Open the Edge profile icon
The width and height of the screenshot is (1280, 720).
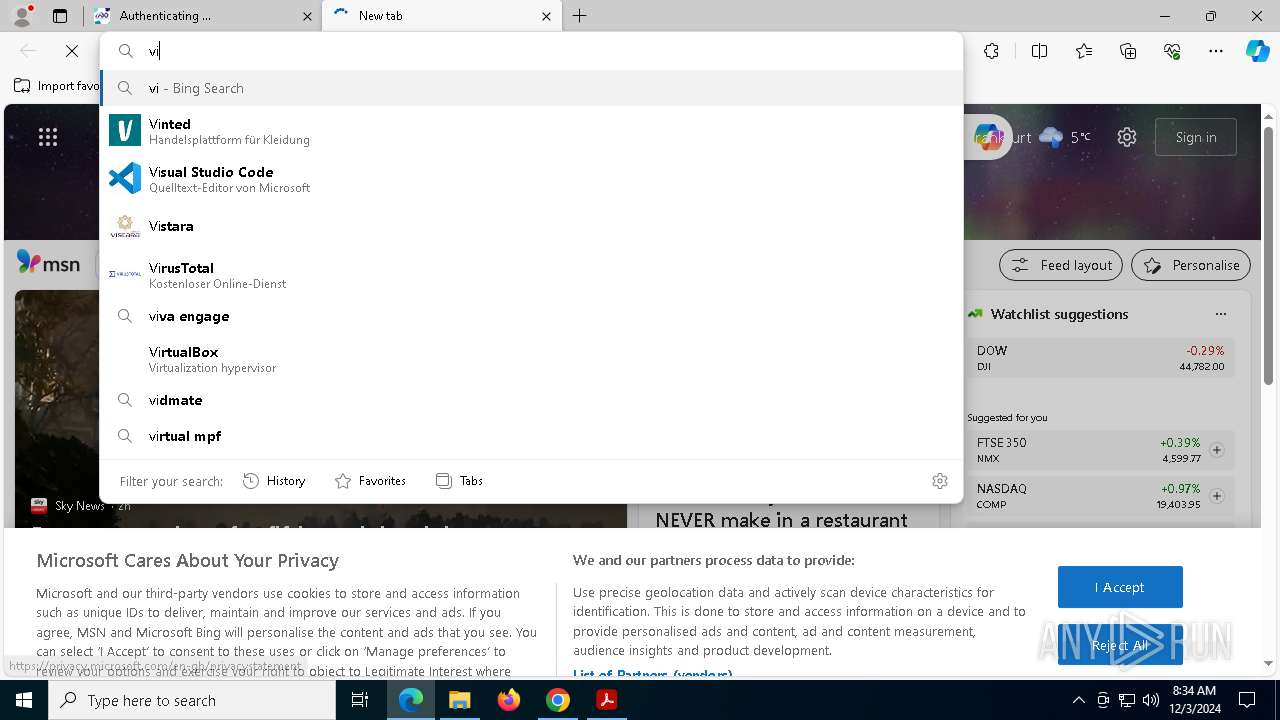point(22,16)
